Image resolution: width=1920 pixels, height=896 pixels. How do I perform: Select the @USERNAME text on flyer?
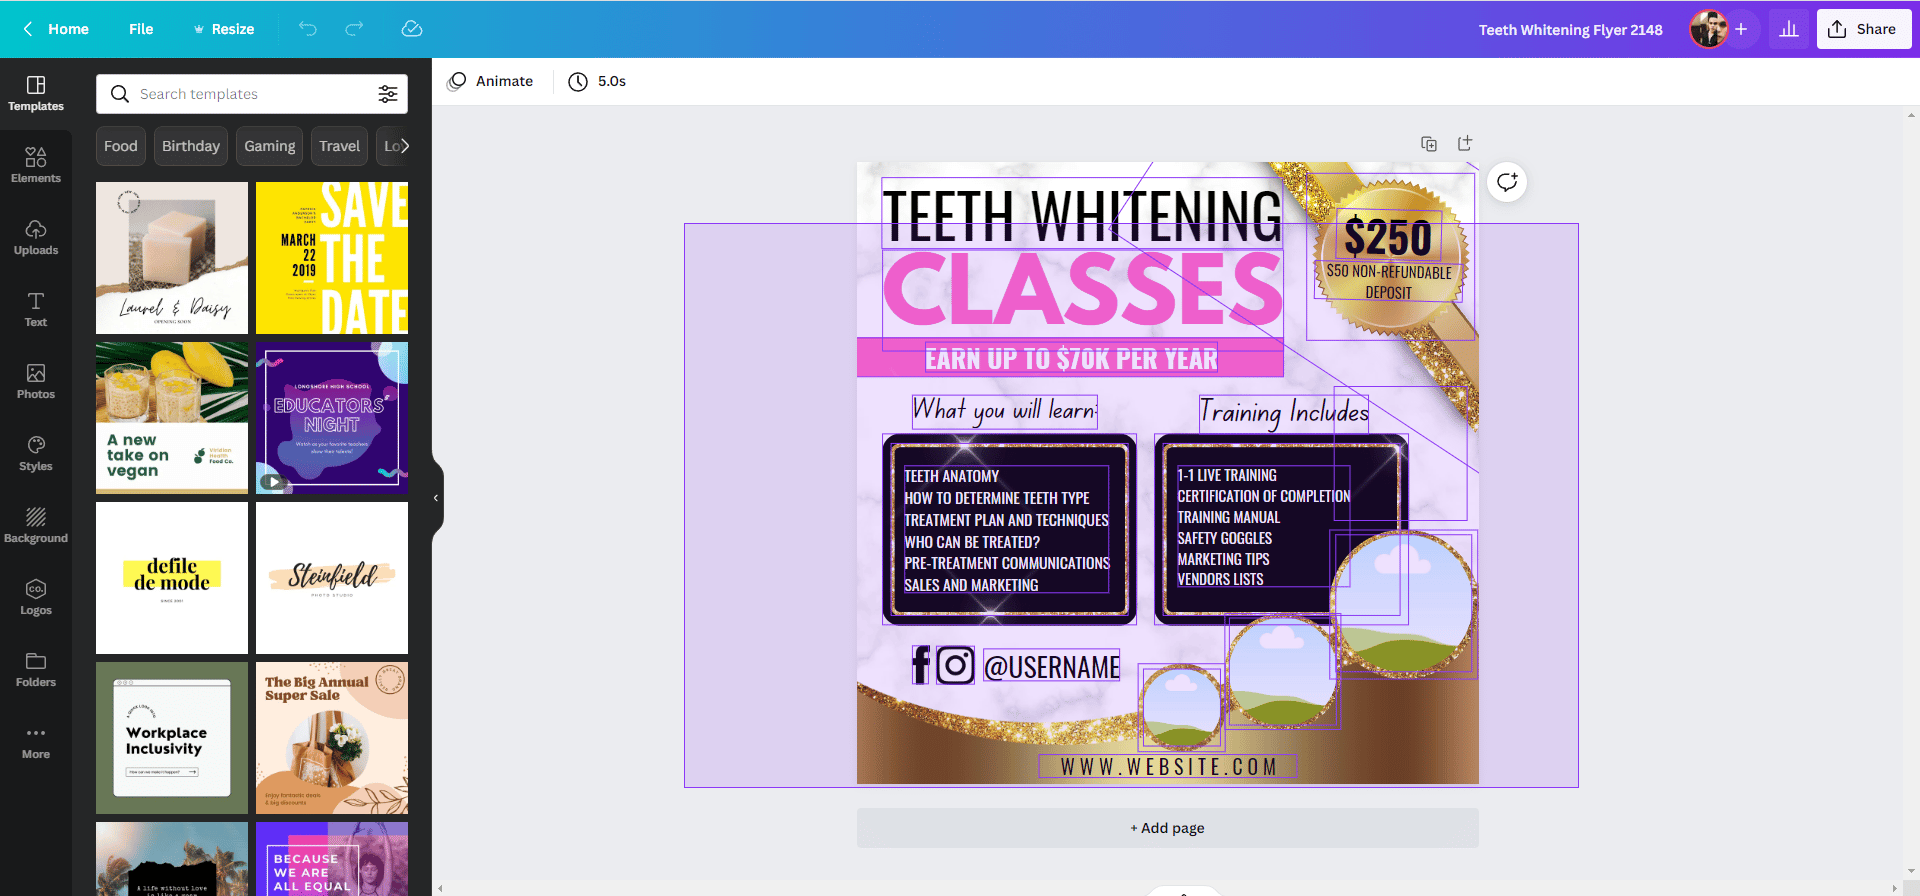coord(1052,667)
